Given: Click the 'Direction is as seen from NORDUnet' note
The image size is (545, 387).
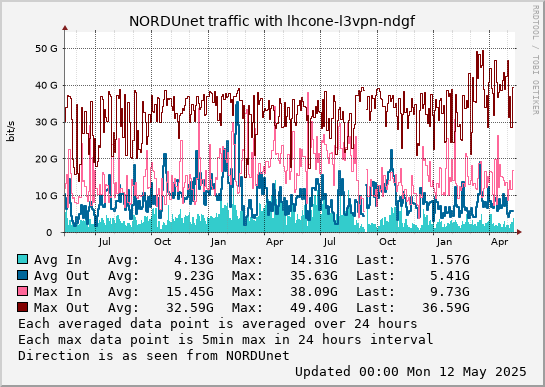Looking at the screenshot, I should (154, 356).
